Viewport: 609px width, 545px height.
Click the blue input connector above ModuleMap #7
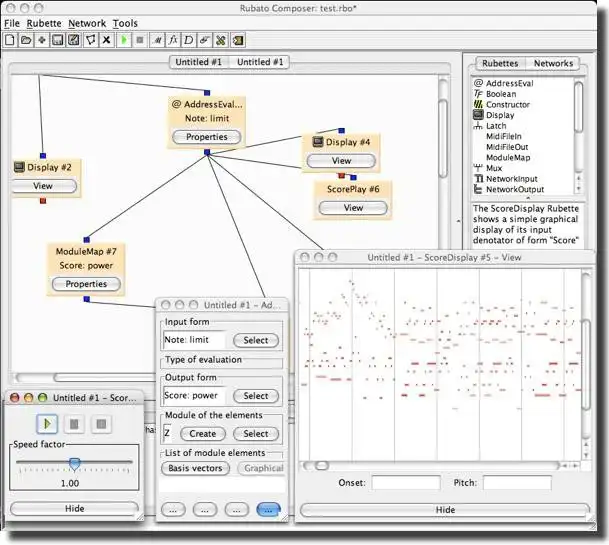pos(87,240)
